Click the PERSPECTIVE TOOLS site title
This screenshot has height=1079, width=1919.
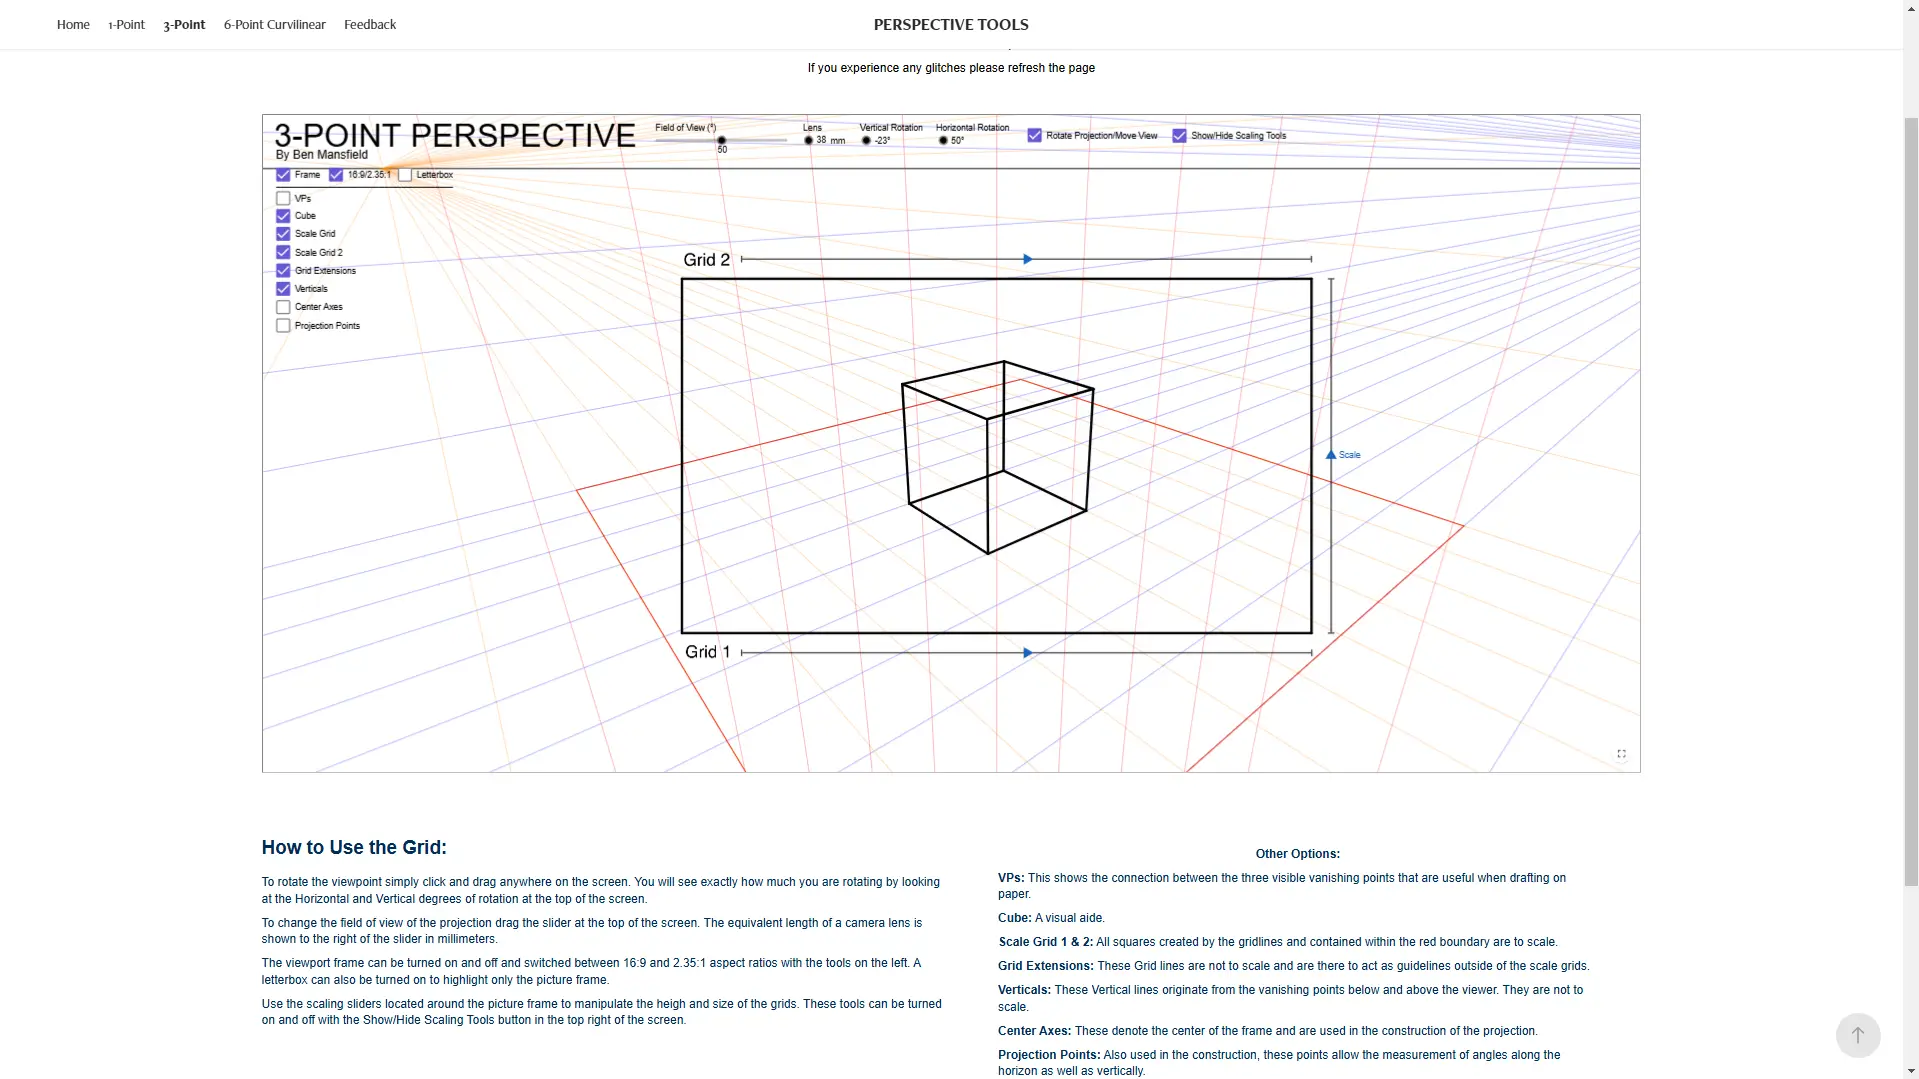pos(951,24)
